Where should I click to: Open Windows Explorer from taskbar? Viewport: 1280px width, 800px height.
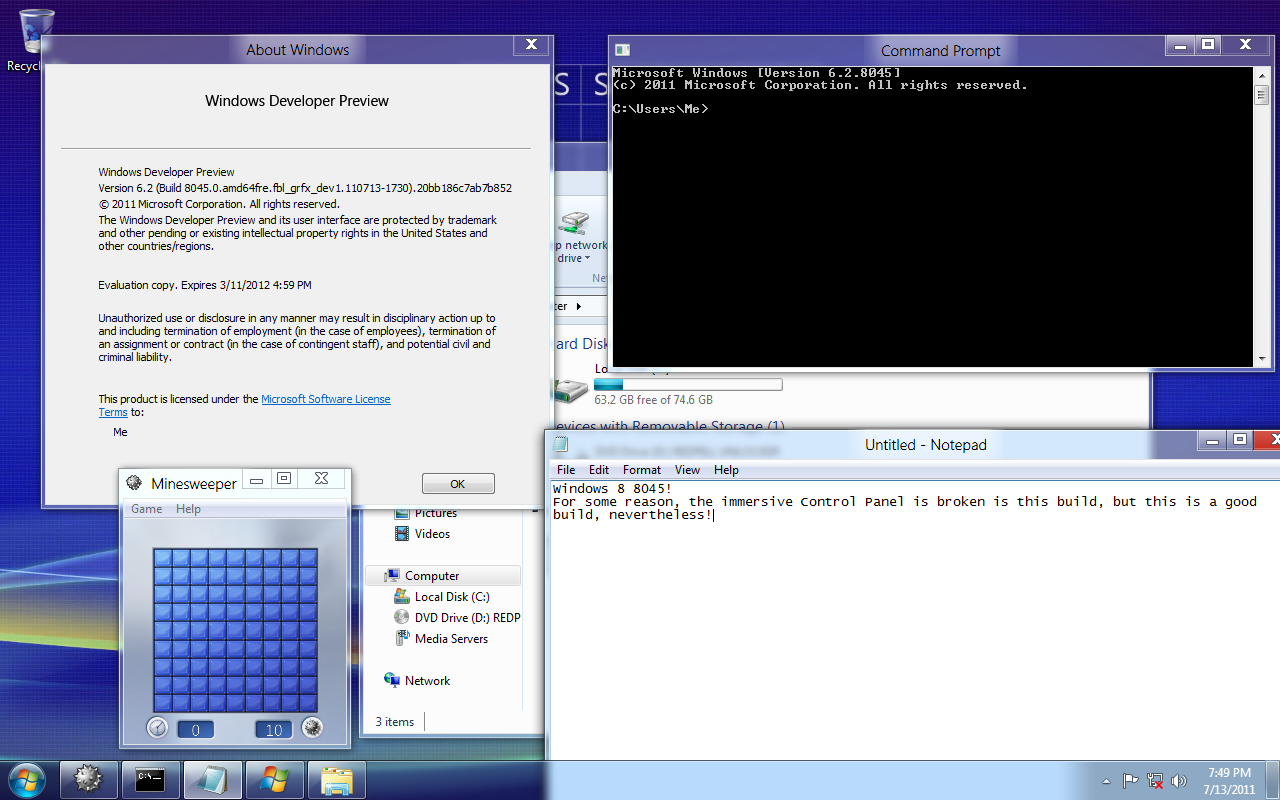337,779
